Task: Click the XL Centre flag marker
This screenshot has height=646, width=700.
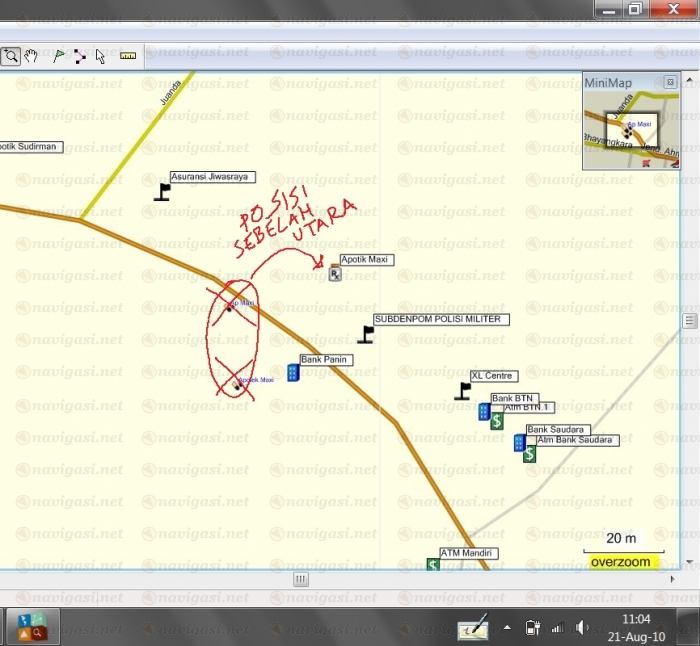Action: [463, 390]
